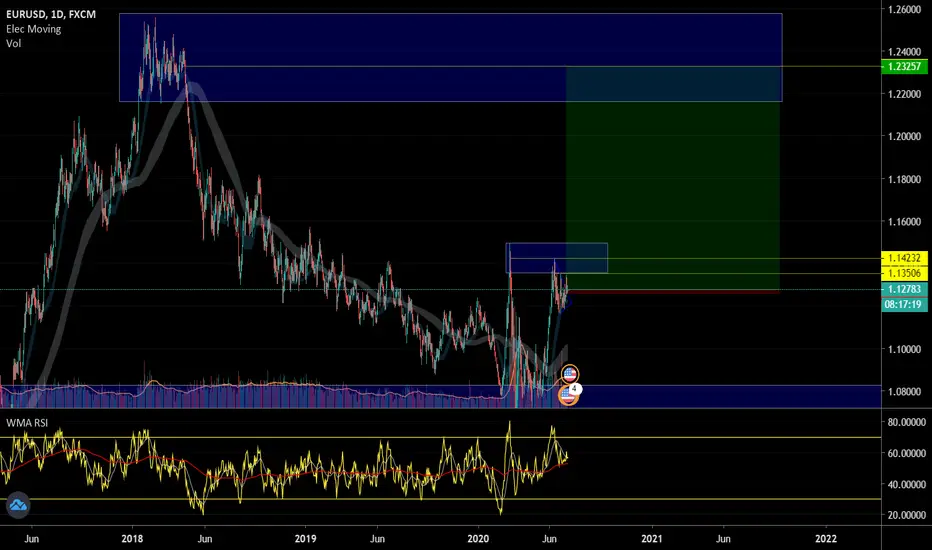Screen dimensions: 932x550
Task: Select the WMA RSI indicator label
Action: click(27, 423)
